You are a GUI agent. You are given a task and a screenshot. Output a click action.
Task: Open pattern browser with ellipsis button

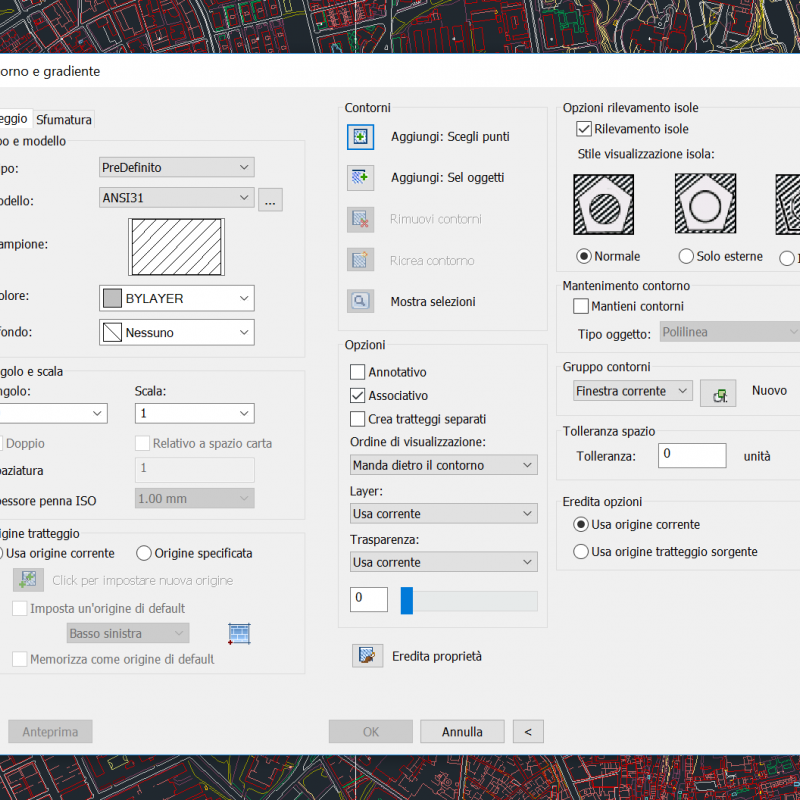[270, 200]
